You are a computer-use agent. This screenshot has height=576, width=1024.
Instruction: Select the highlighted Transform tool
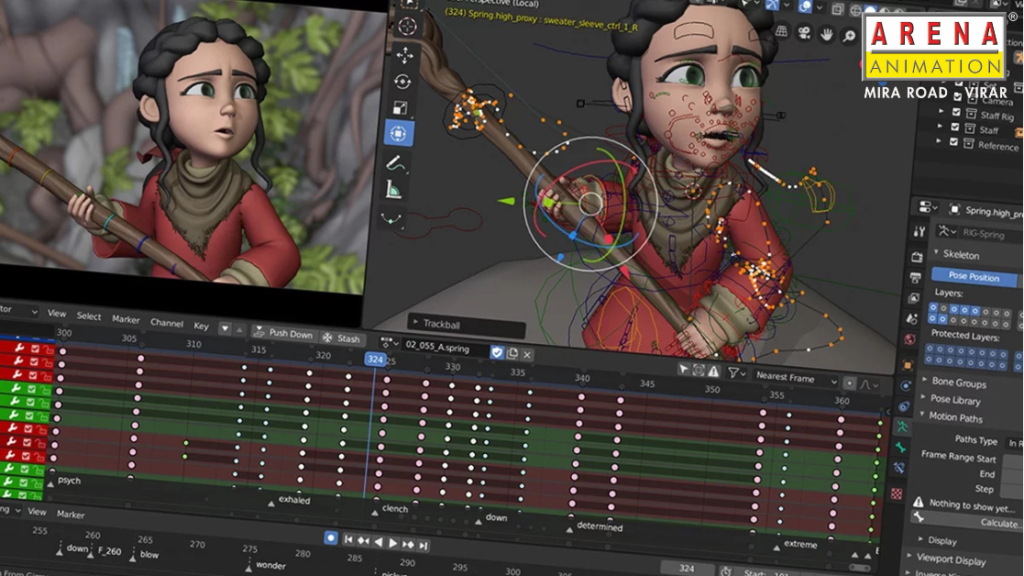click(x=398, y=133)
